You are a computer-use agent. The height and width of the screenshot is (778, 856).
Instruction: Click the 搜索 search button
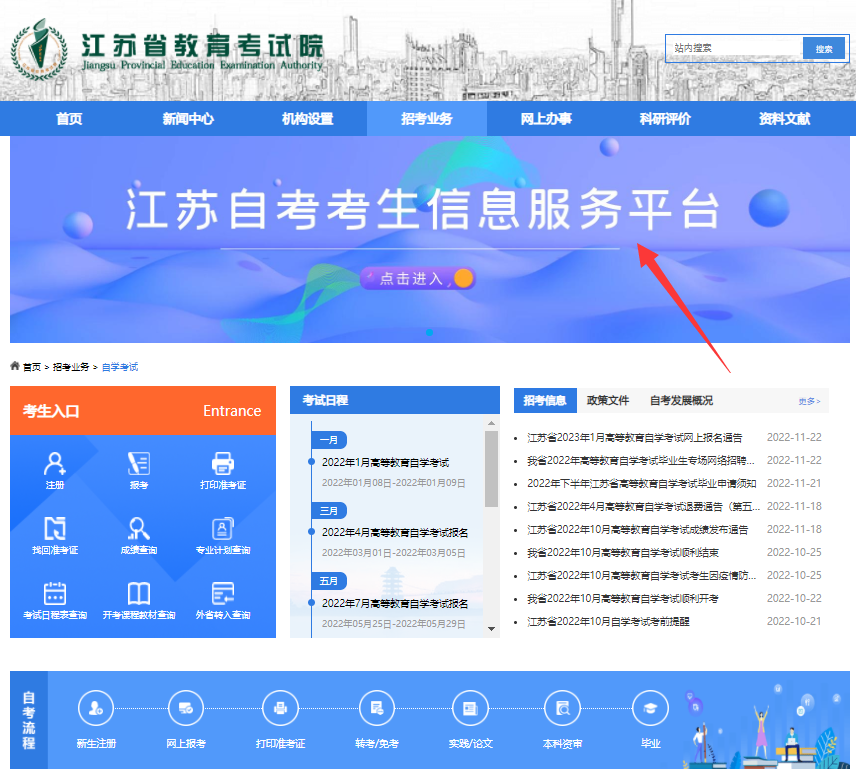(x=824, y=49)
